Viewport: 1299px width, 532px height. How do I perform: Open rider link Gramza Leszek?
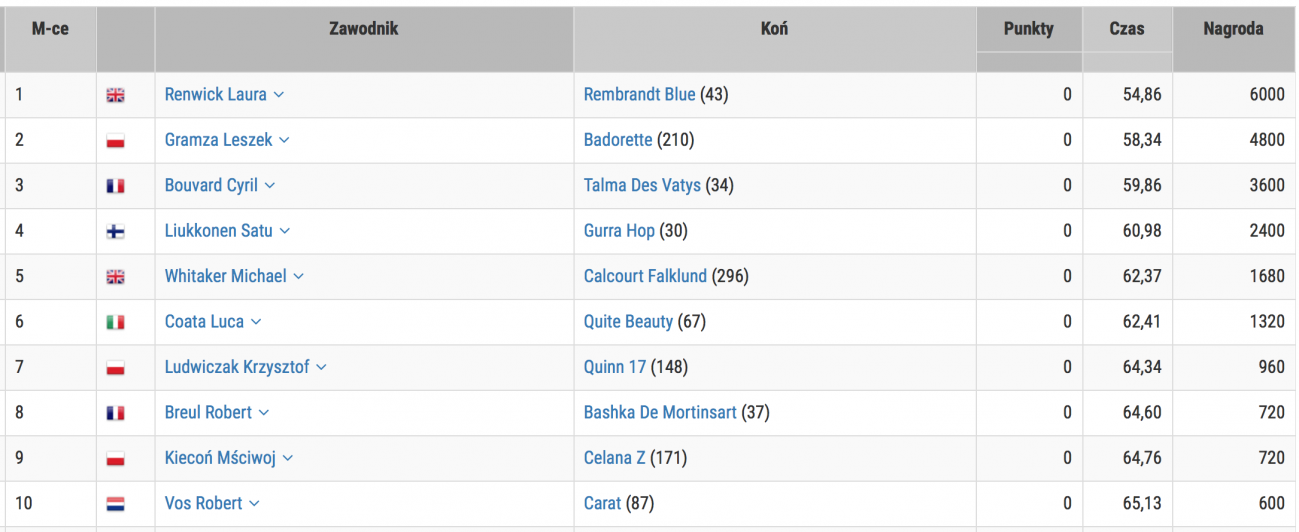pos(218,140)
